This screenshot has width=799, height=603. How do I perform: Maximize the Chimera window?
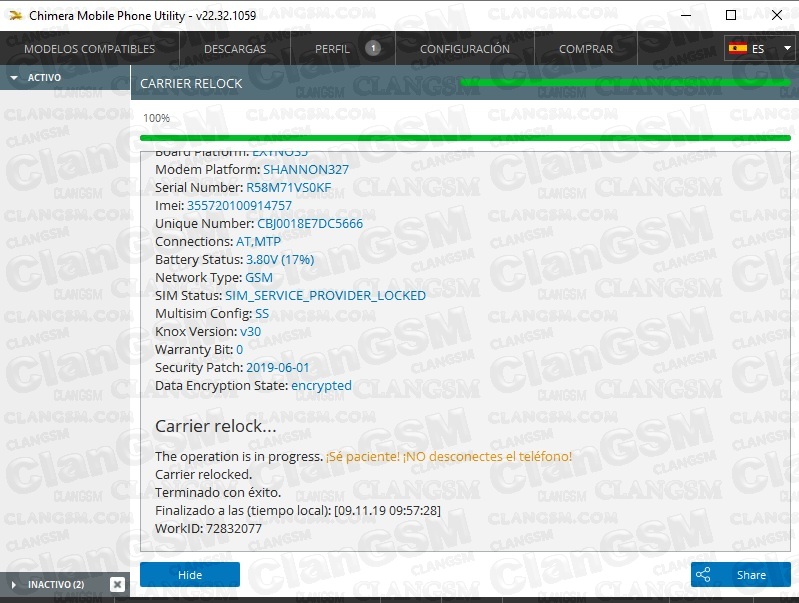pos(731,15)
